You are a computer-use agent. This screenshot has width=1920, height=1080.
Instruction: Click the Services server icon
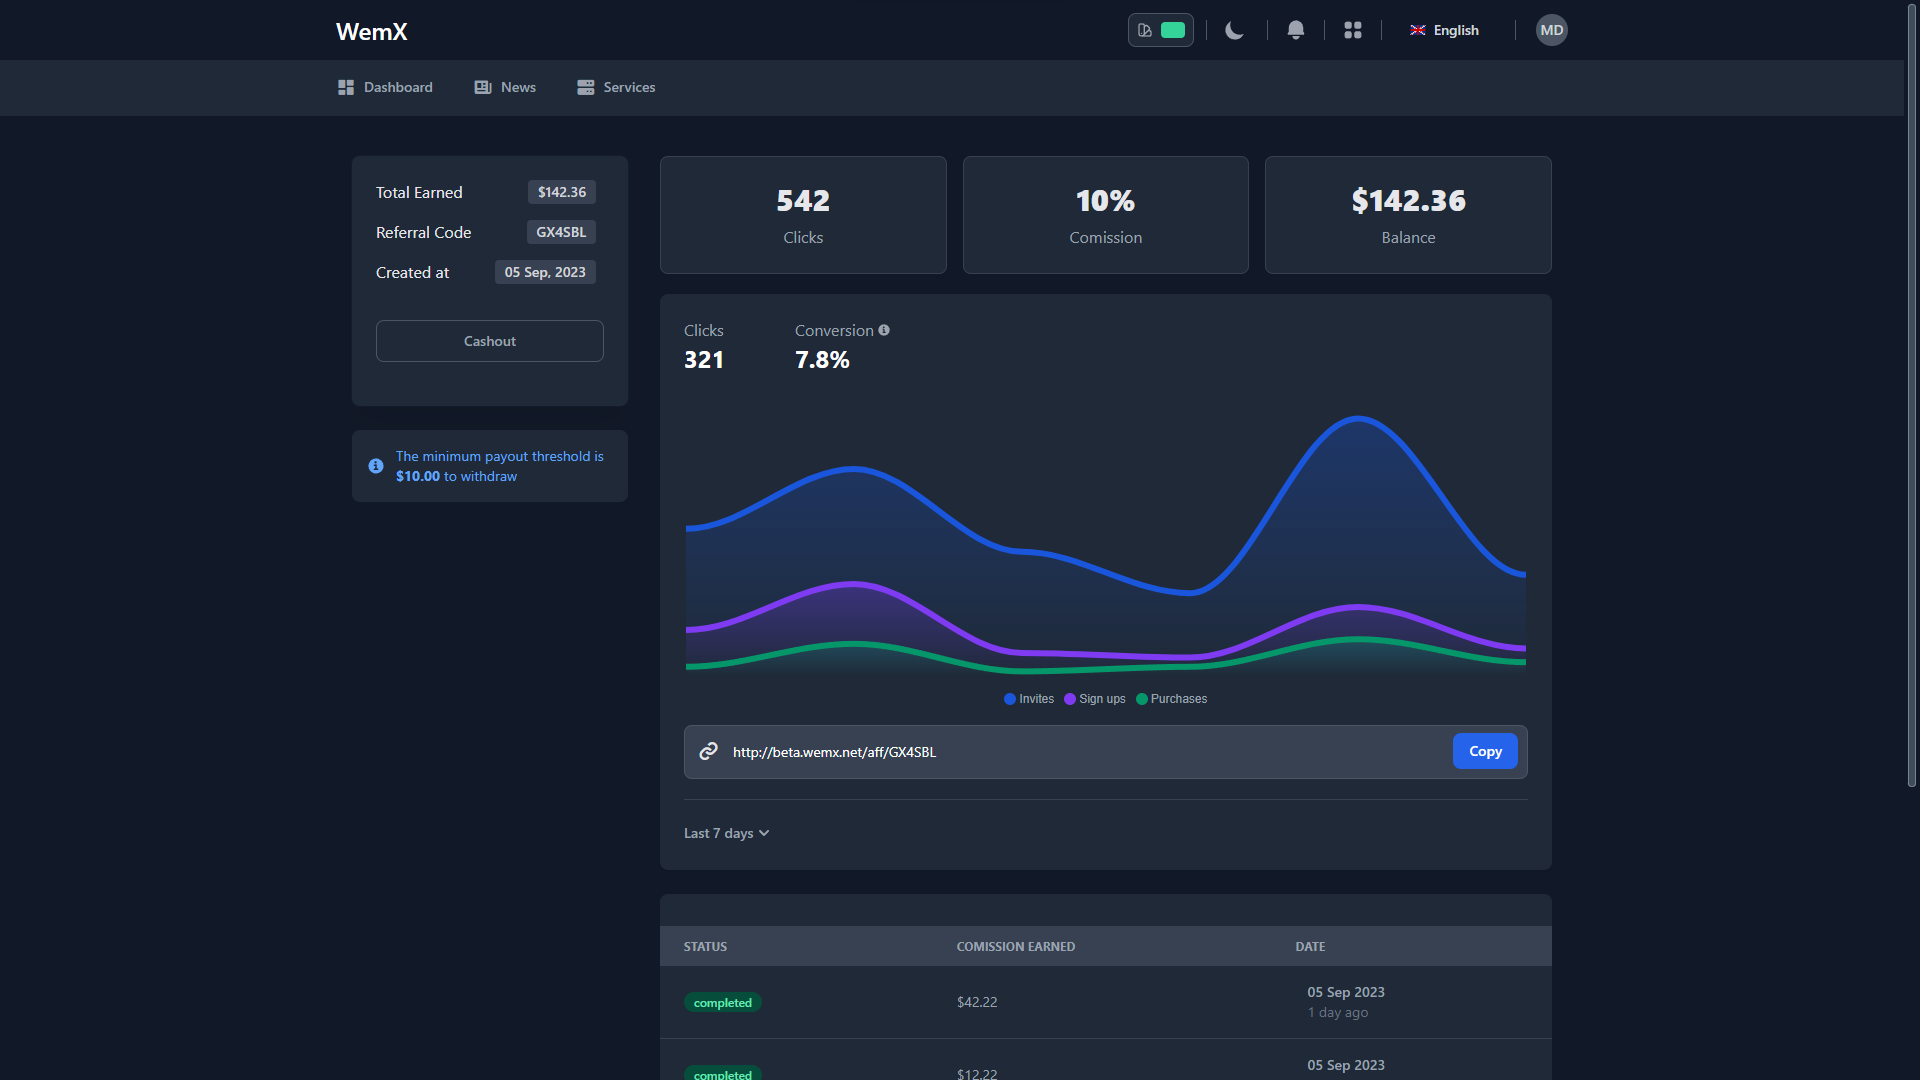point(586,87)
